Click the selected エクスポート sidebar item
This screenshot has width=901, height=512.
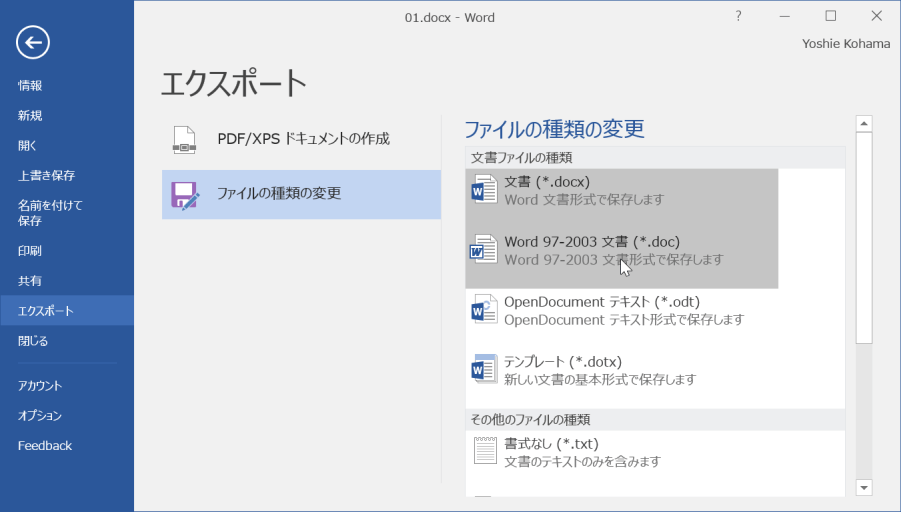[67, 311]
